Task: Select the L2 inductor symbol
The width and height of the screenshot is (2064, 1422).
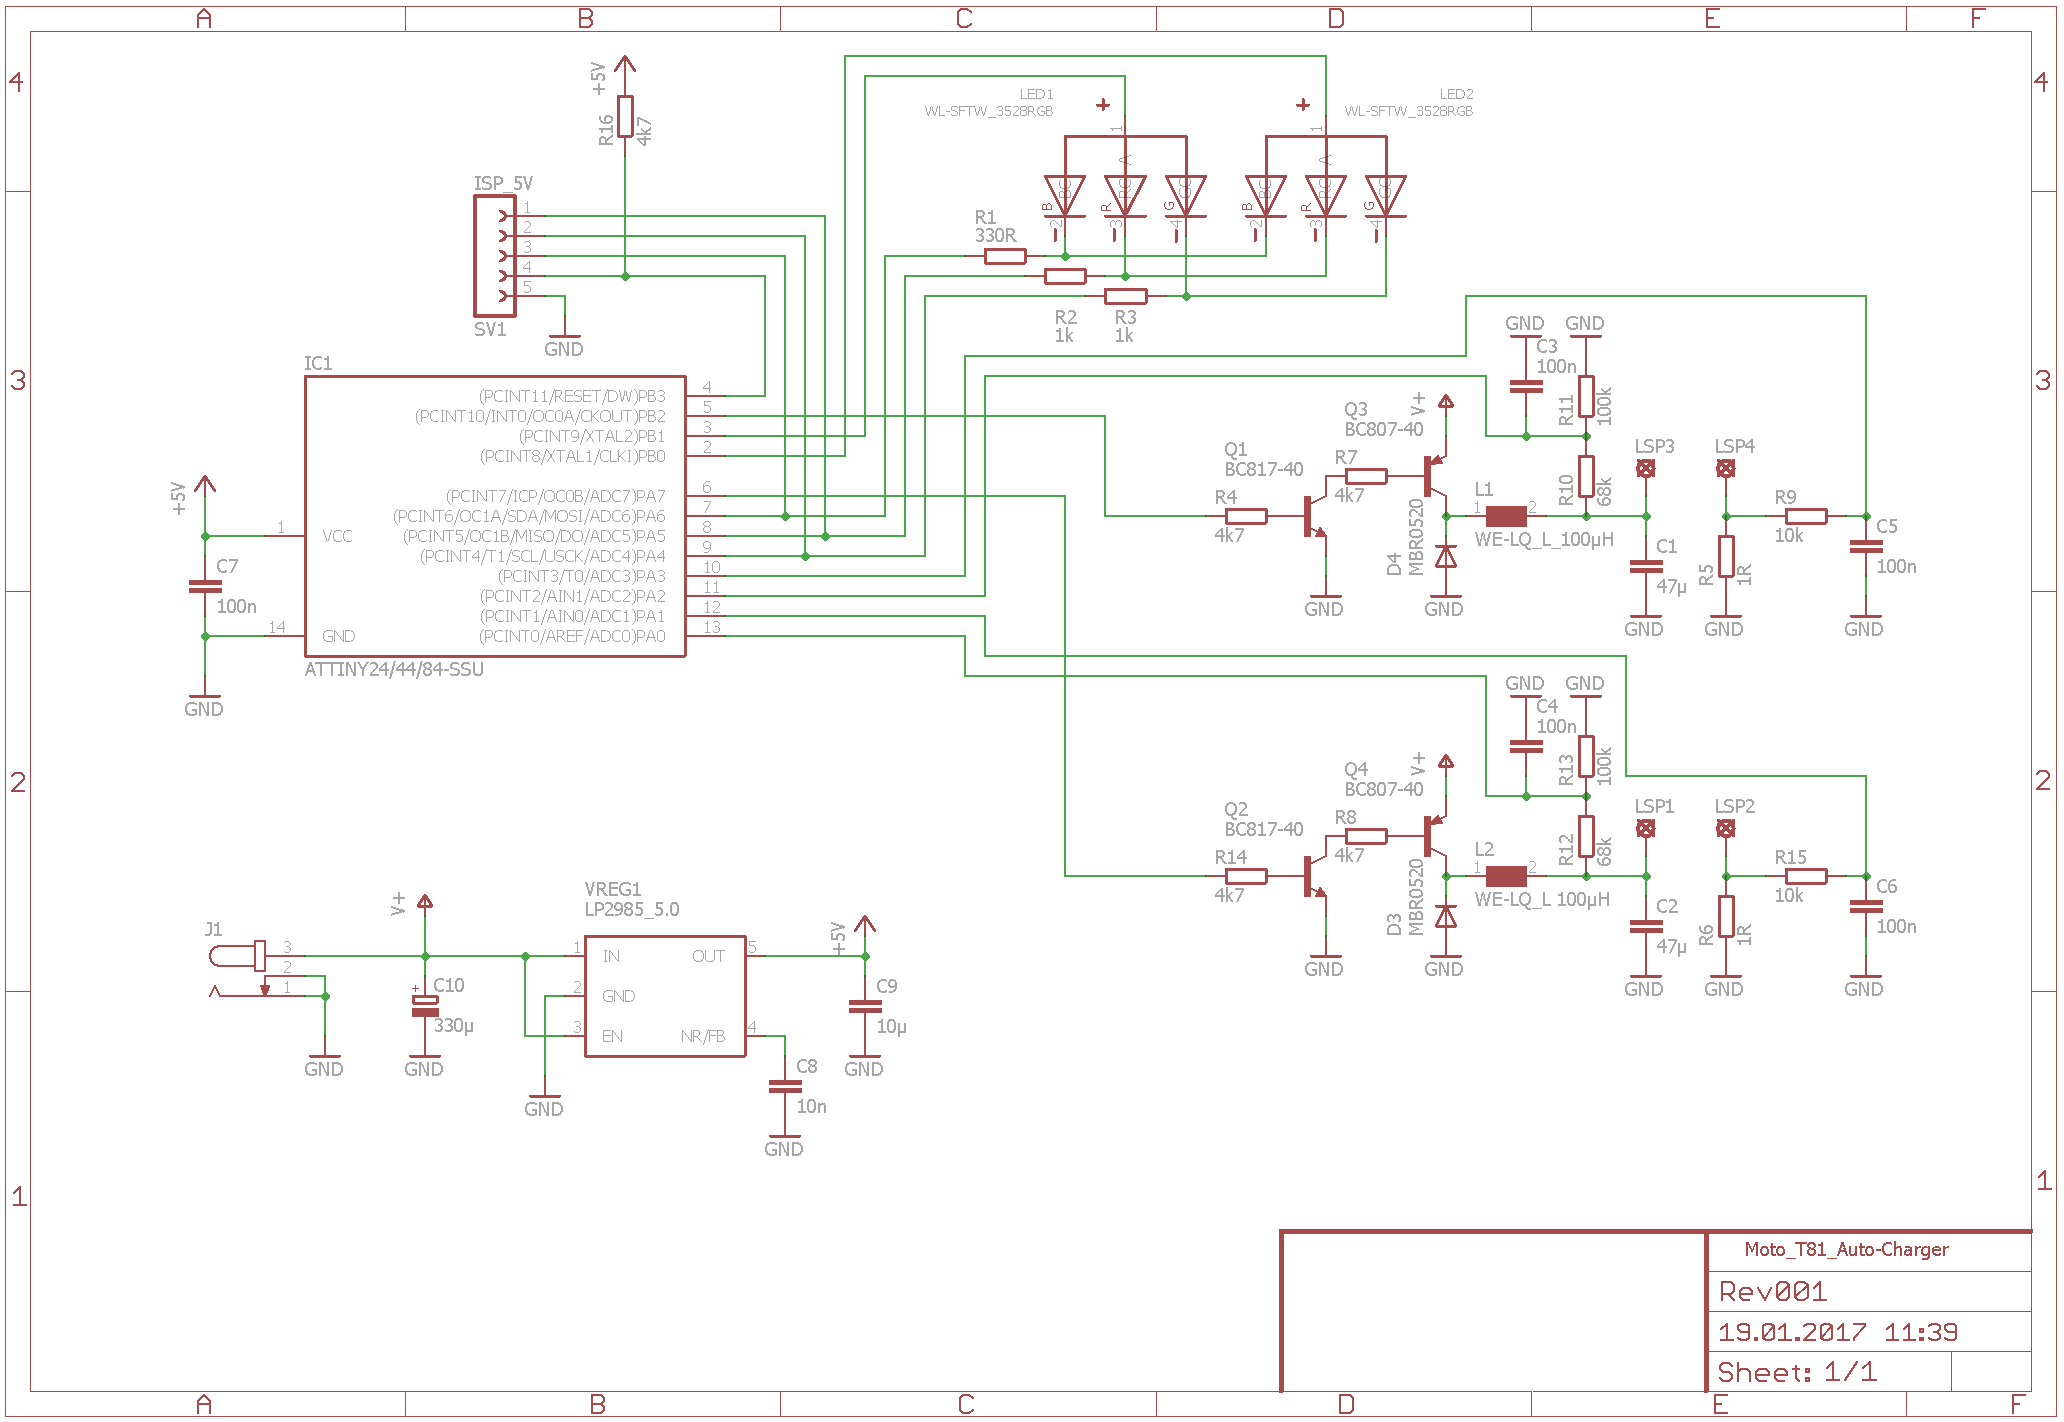Action: click(1505, 876)
